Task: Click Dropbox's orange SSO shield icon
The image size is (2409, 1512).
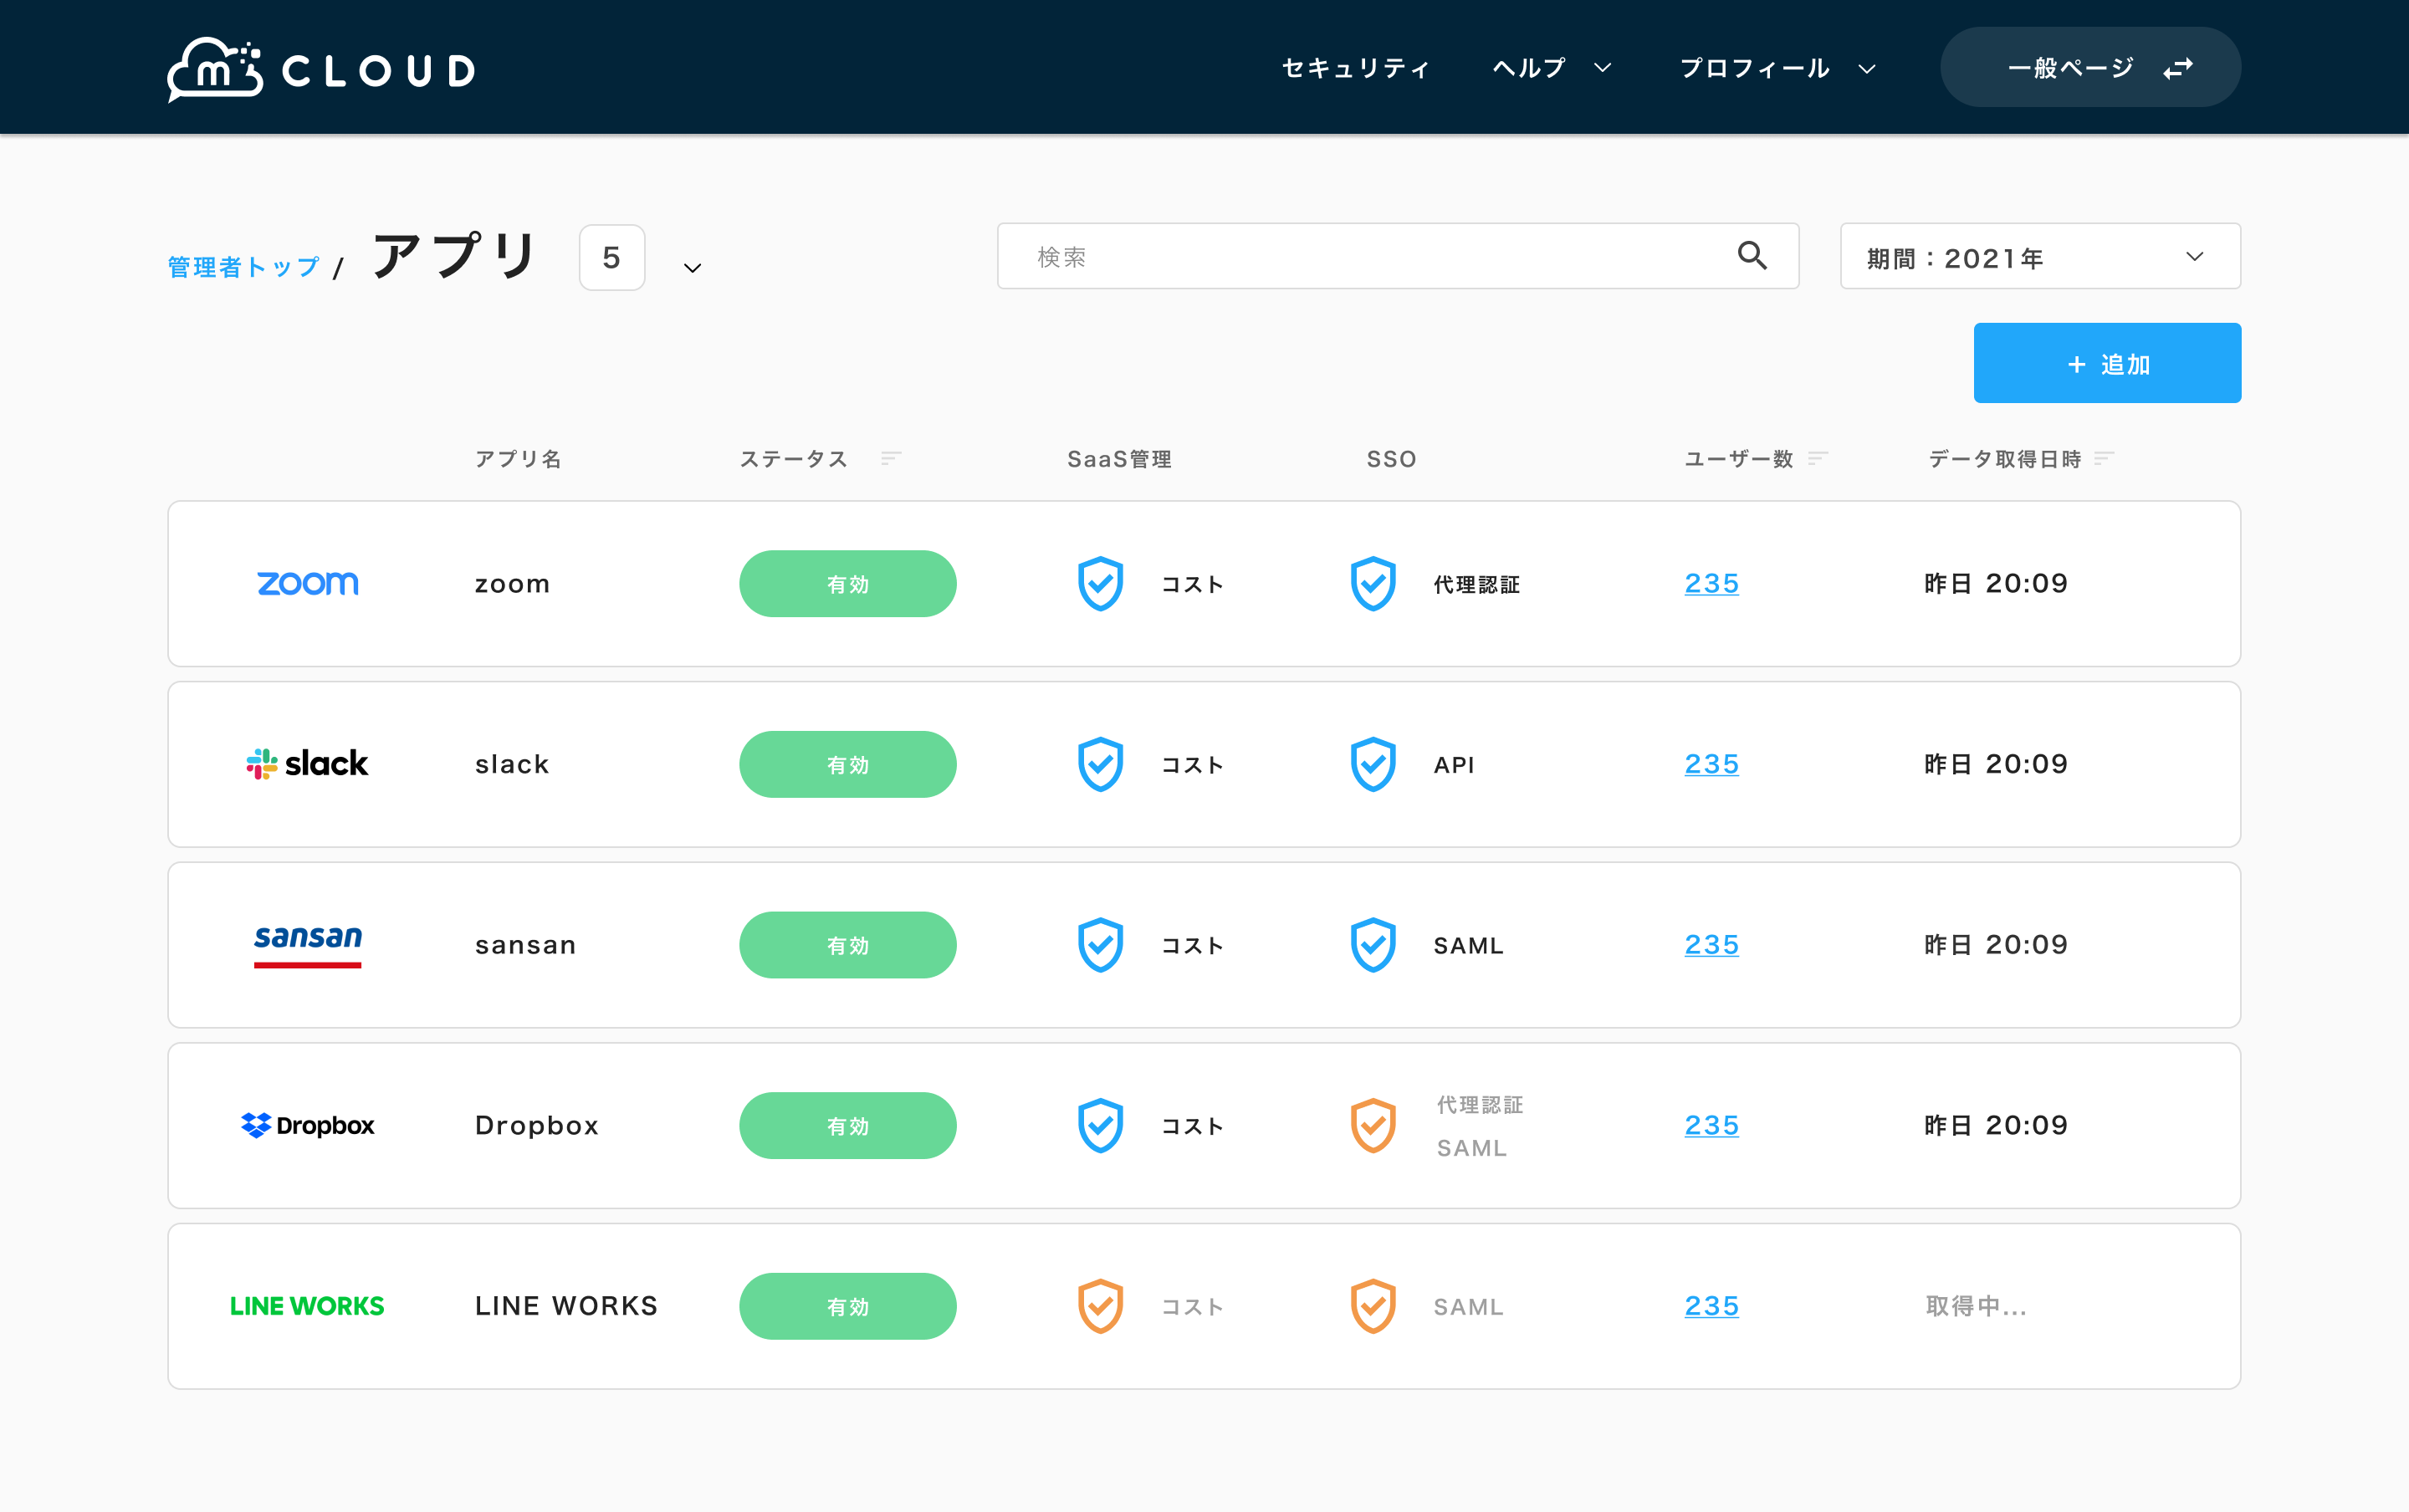Action: click(x=1373, y=1126)
